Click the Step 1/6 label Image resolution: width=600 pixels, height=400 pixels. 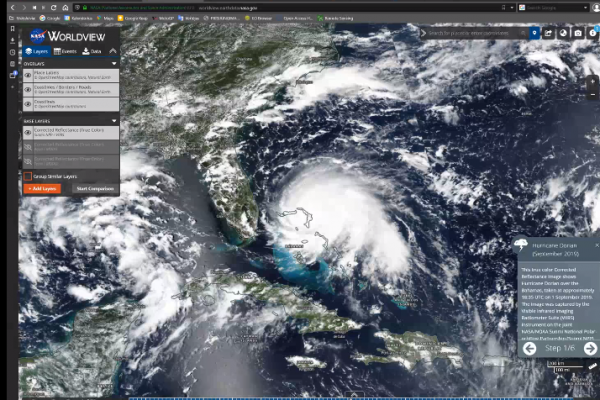(x=559, y=348)
